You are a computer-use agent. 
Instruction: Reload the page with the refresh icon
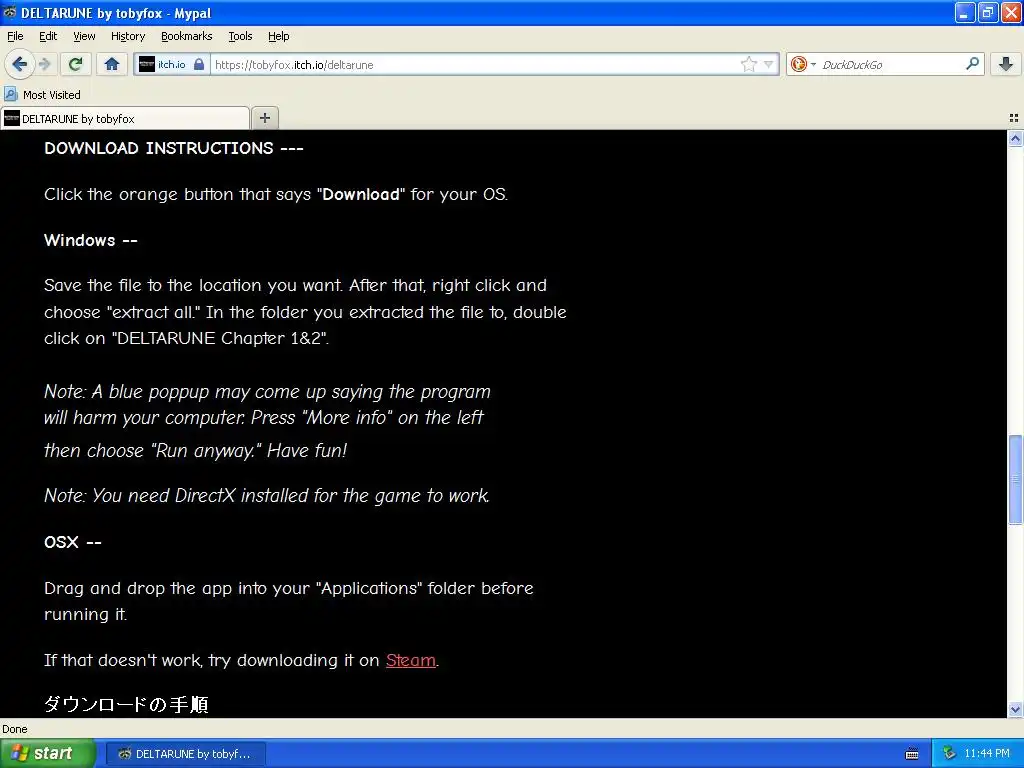(76, 64)
